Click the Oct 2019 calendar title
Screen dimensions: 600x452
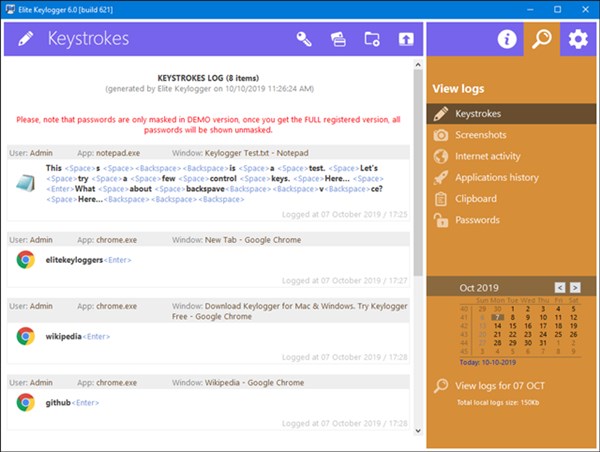click(x=479, y=288)
